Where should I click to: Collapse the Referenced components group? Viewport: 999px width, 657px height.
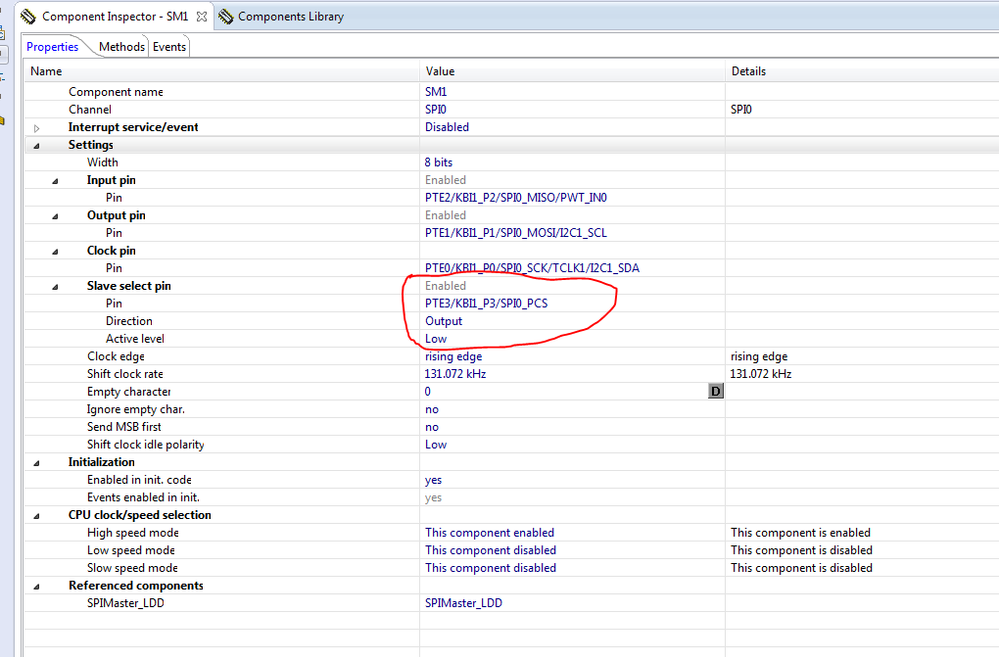36,586
